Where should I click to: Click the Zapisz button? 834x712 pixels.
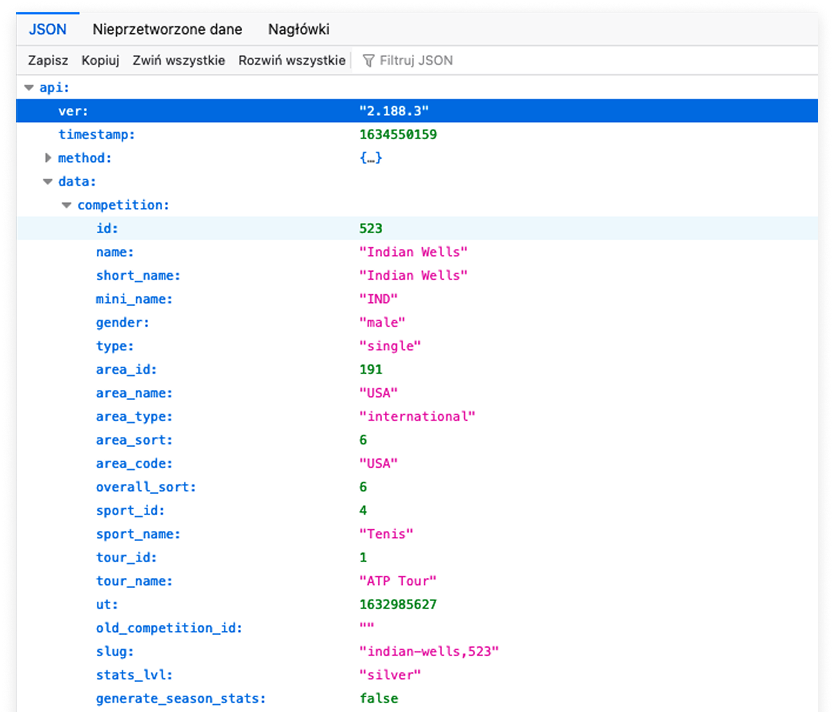click(48, 61)
